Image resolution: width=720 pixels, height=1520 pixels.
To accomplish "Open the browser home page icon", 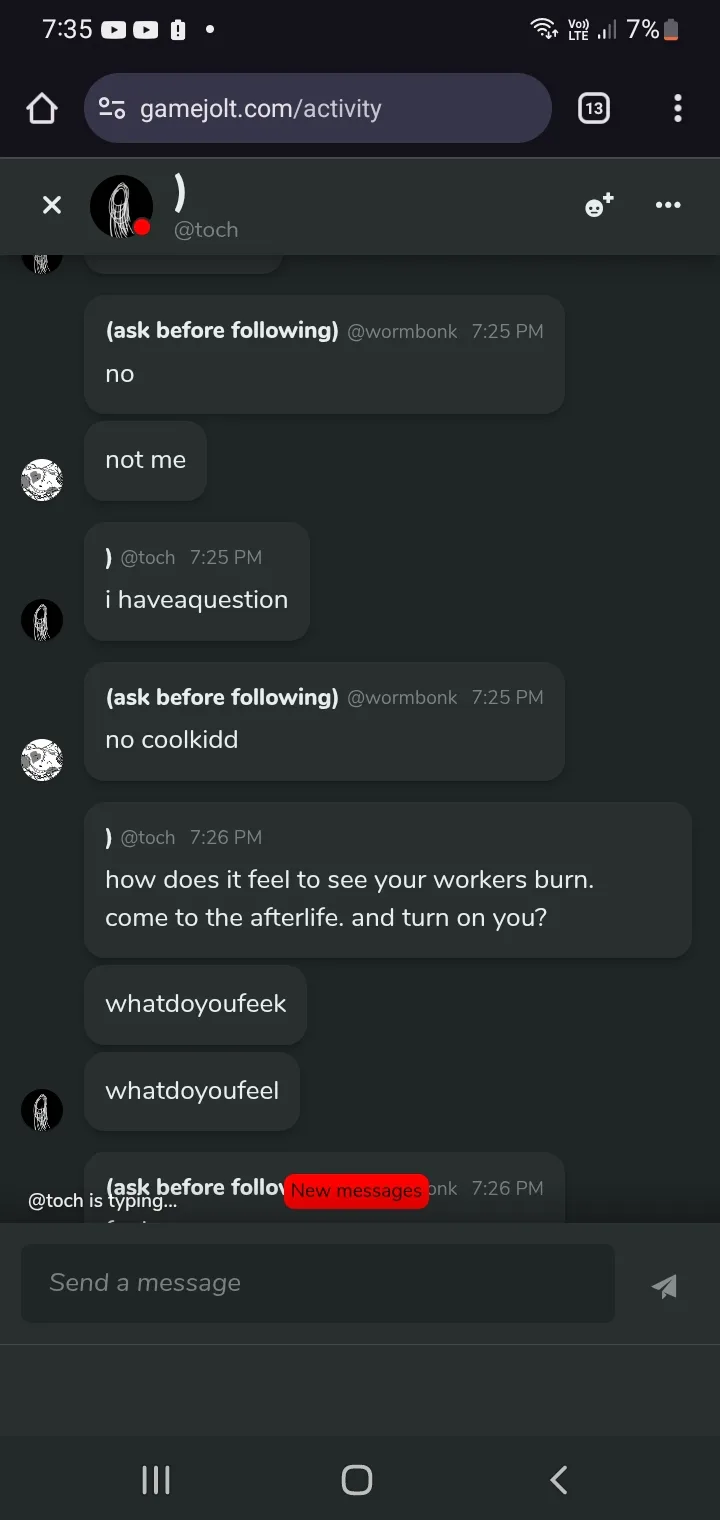I will [x=42, y=108].
